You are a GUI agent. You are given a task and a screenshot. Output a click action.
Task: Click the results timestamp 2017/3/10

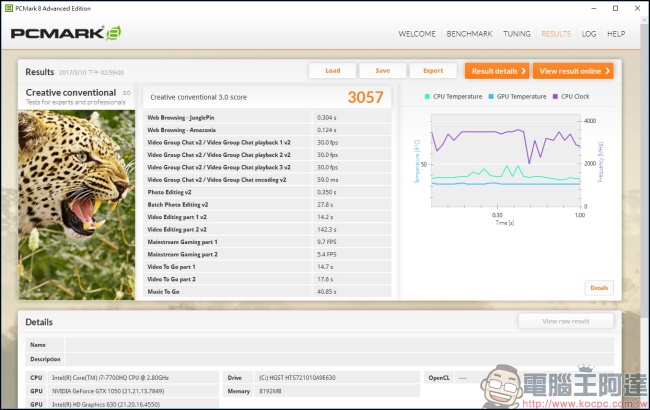click(x=91, y=73)
